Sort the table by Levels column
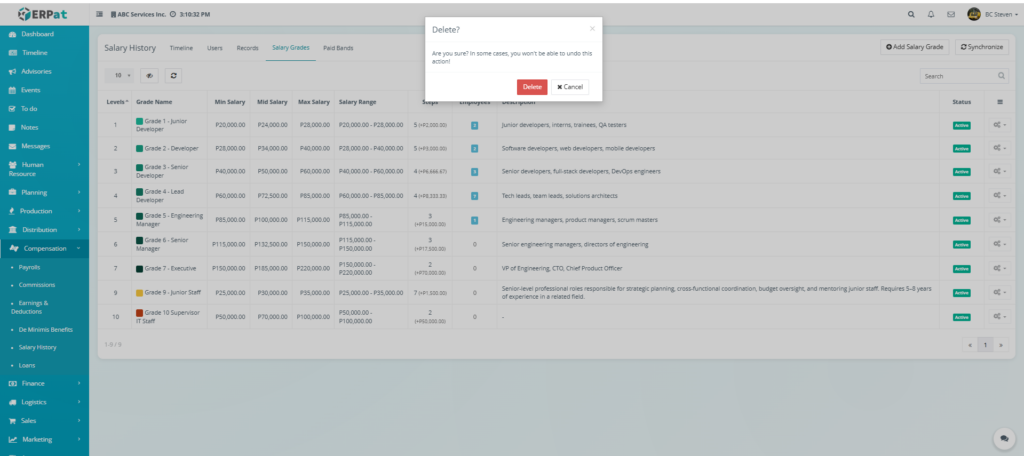1024x456 pixels. pos(117,102)
